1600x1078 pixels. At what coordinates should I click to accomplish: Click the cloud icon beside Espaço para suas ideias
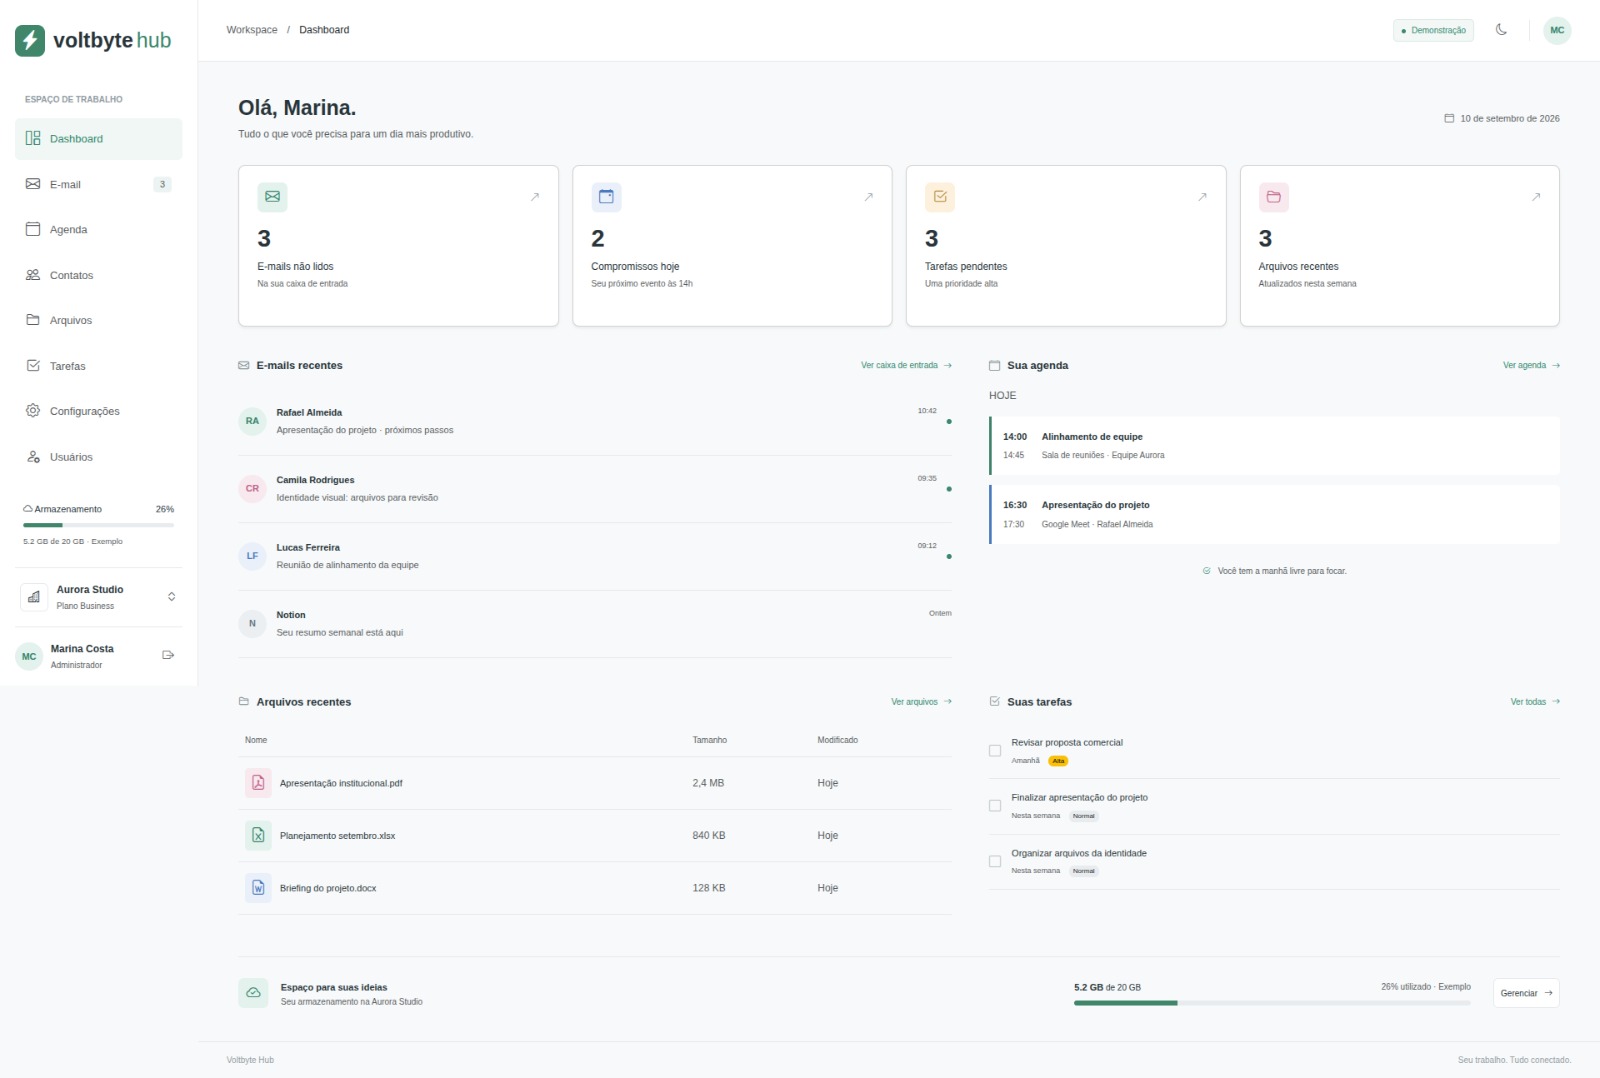point(253,993)
